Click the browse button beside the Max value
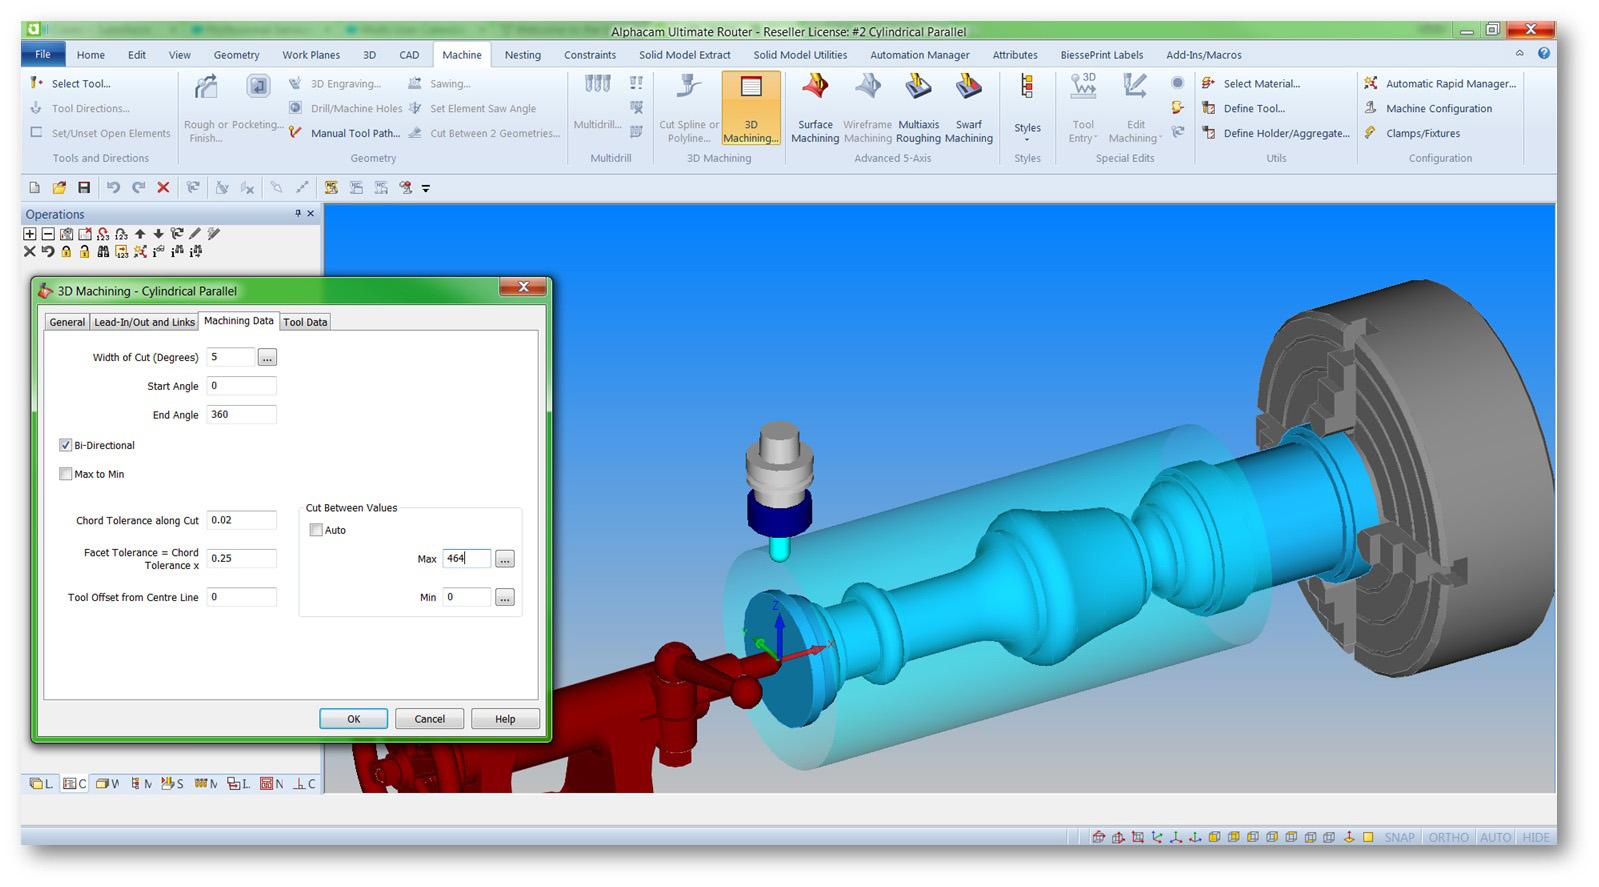This screenshot has width=1599, height=887. tap(505, 559)
